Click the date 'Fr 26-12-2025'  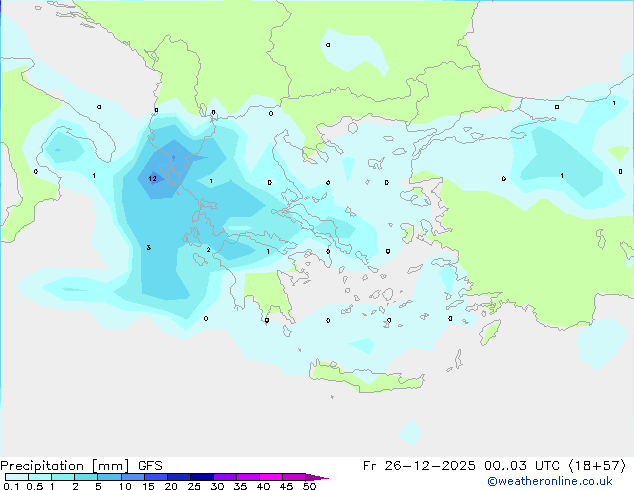(x=419, y=466)
